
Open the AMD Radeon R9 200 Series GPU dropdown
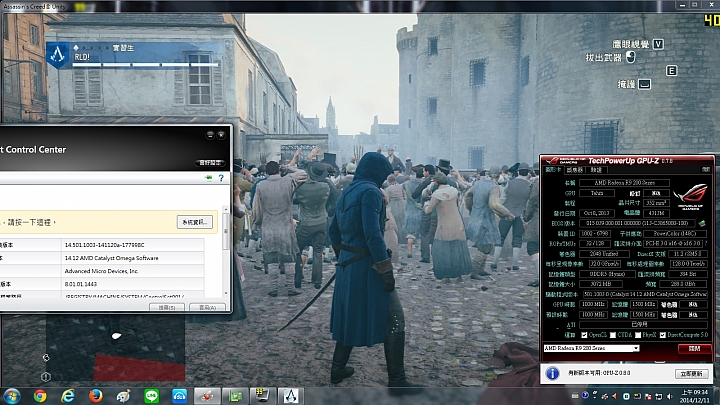point(591,348)
